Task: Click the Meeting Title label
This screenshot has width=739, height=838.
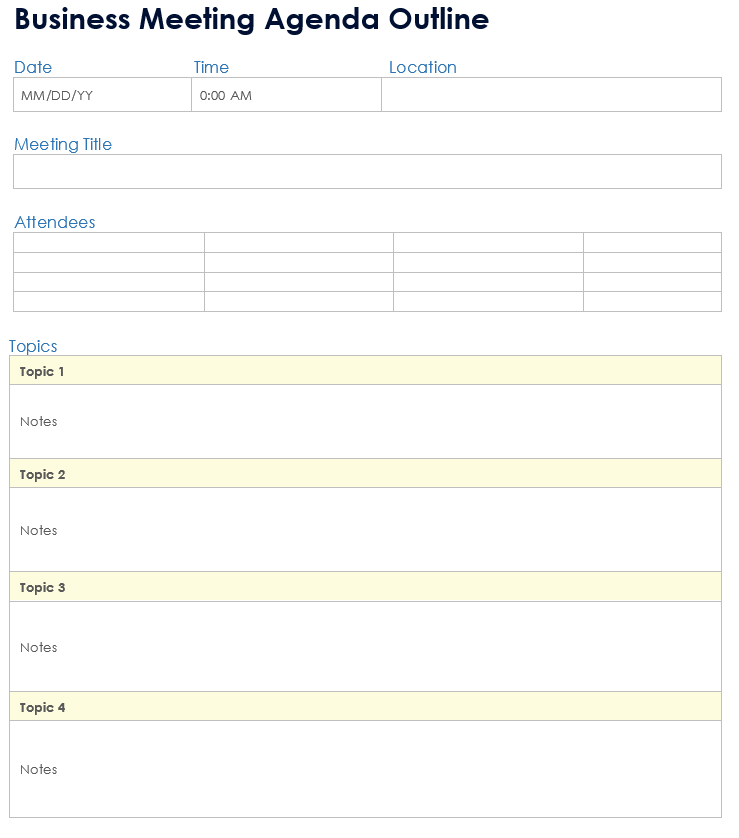Action: pyautogui.click(x=63, y=144)
